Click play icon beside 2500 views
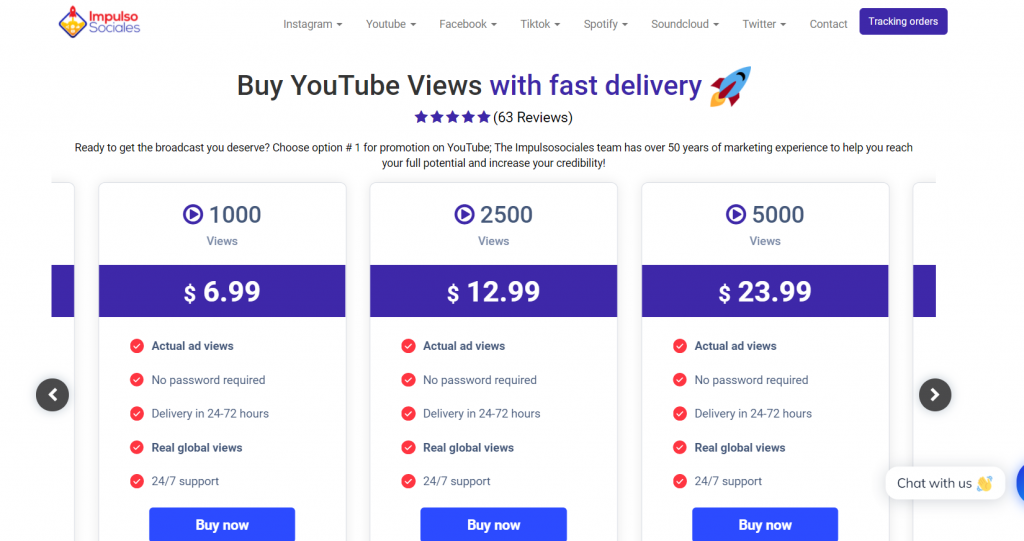 coord(464,214)
